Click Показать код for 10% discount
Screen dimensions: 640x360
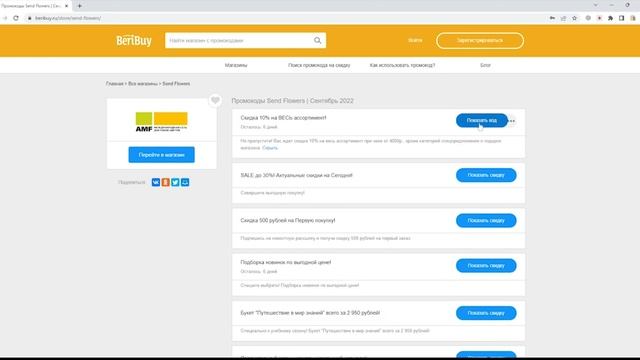click(482, 120)
